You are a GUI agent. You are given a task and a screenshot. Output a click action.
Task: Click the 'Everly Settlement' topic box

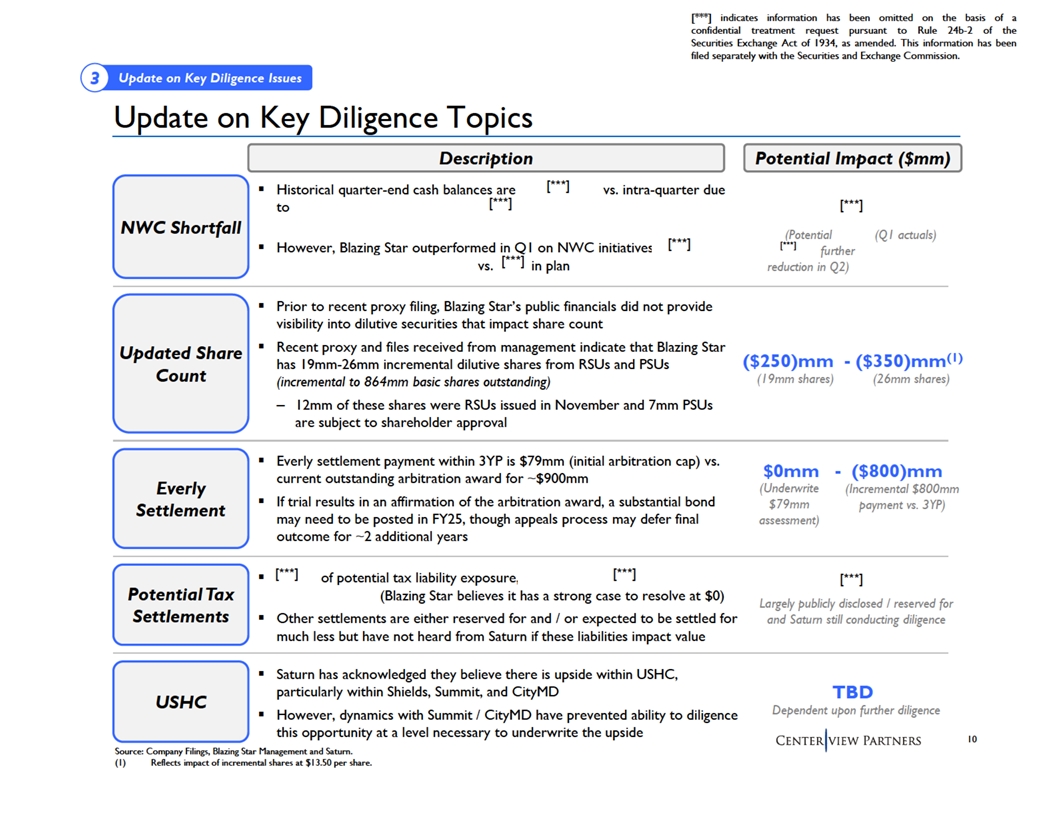(180, 499)
